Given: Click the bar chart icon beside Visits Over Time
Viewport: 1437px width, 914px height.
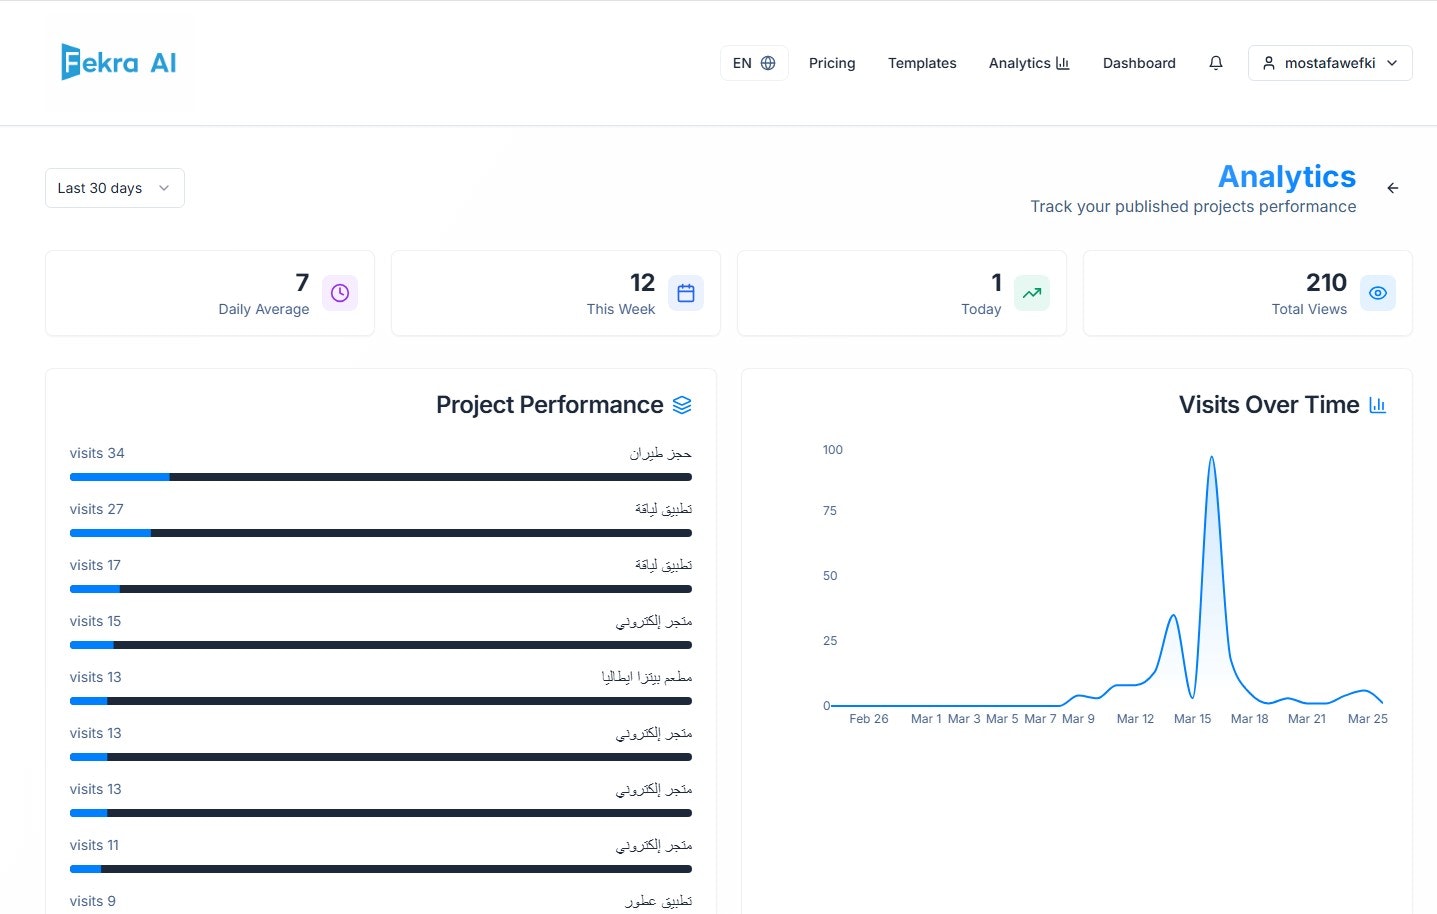Looking at the screenshot, I should pyautogui.click(x=1377, y=405).
